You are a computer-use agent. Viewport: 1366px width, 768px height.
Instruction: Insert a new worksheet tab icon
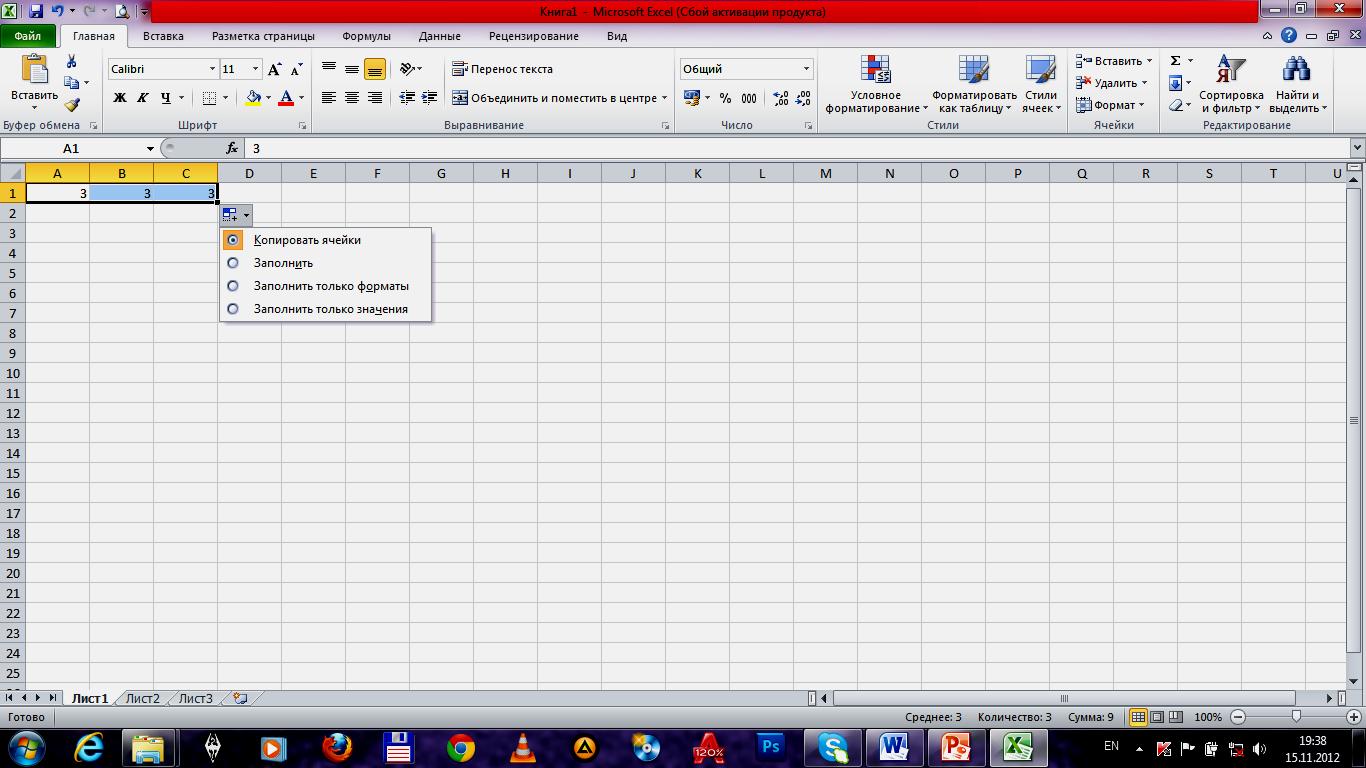click(x=240, y=698)
